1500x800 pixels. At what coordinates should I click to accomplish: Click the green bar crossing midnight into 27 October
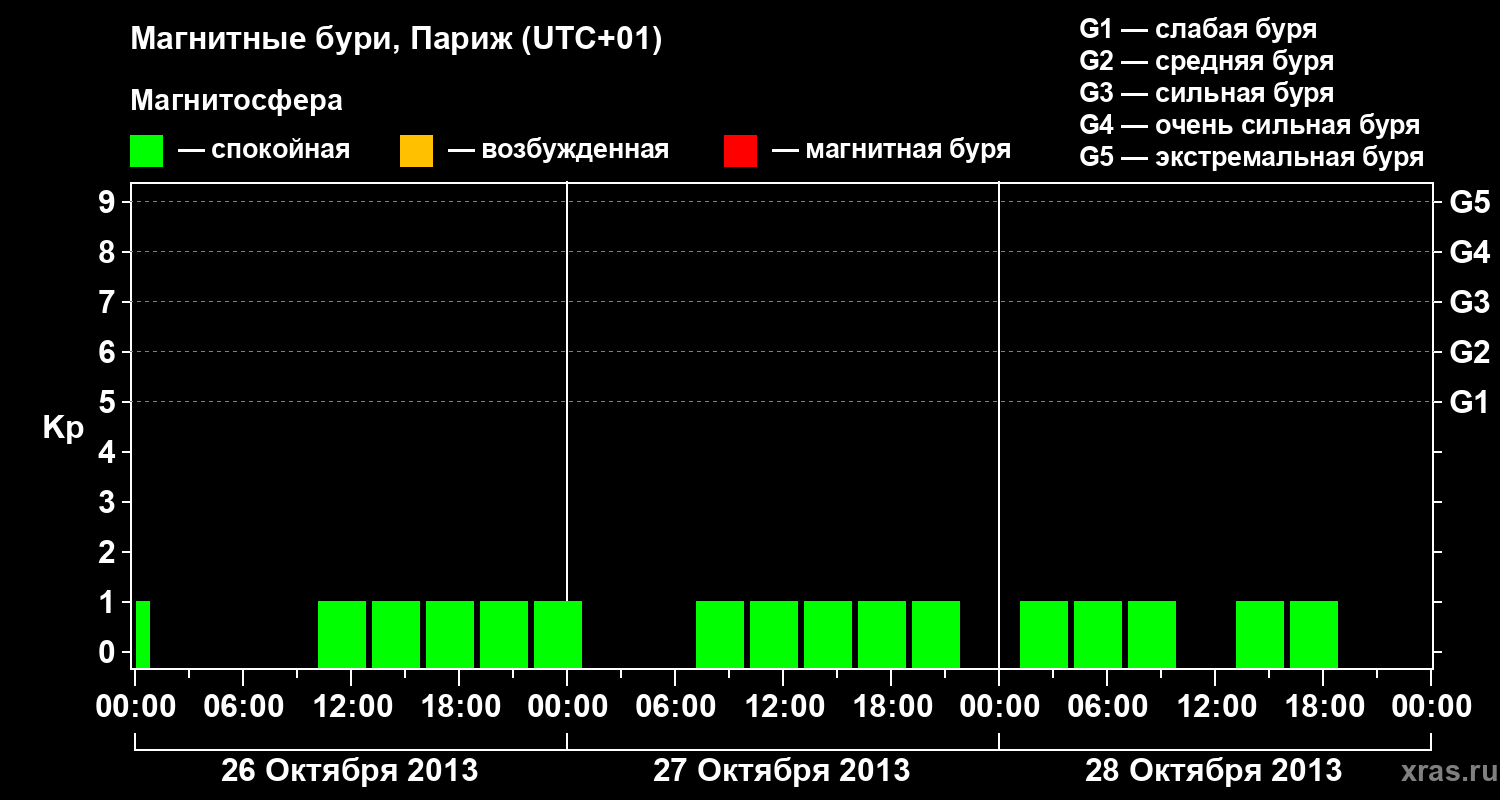pos(558,634)
